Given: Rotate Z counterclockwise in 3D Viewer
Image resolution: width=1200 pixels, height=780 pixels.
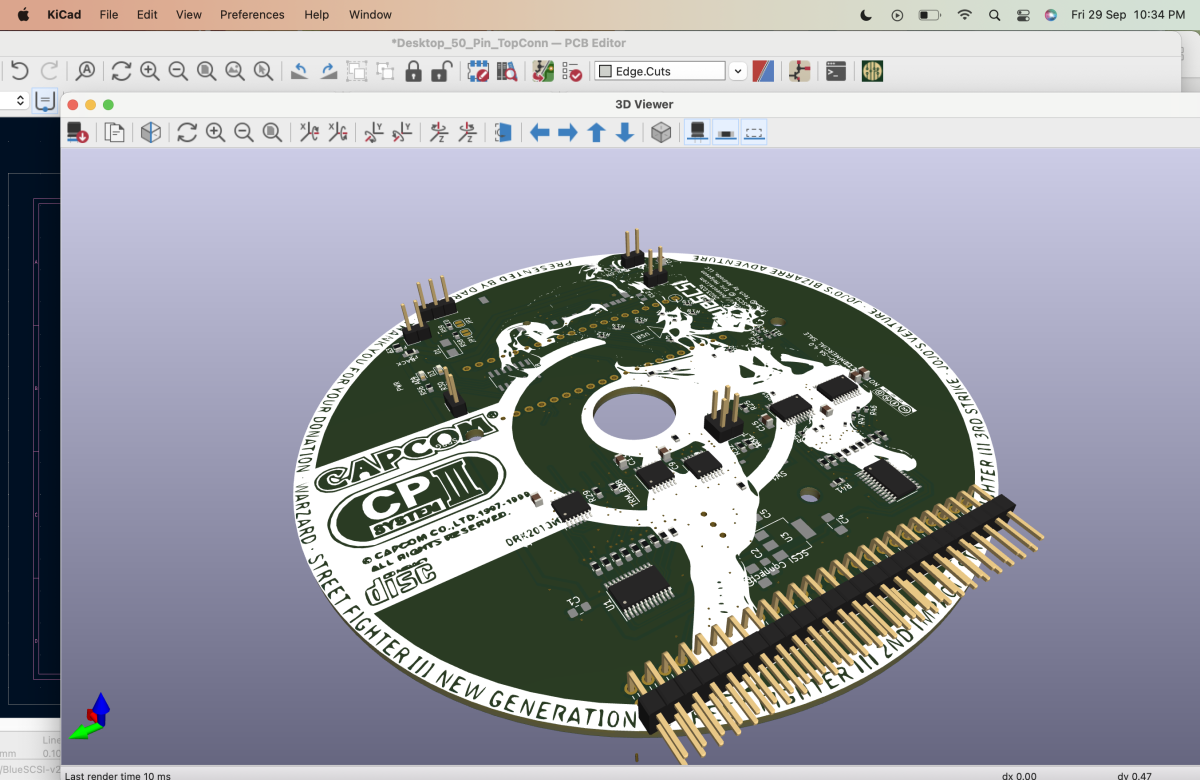Looking at the screenshot, I should (466, 132).
